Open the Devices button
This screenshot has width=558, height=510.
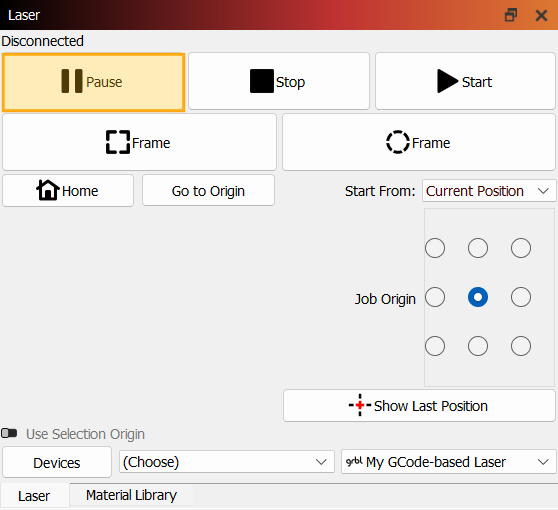coord(57,462)
